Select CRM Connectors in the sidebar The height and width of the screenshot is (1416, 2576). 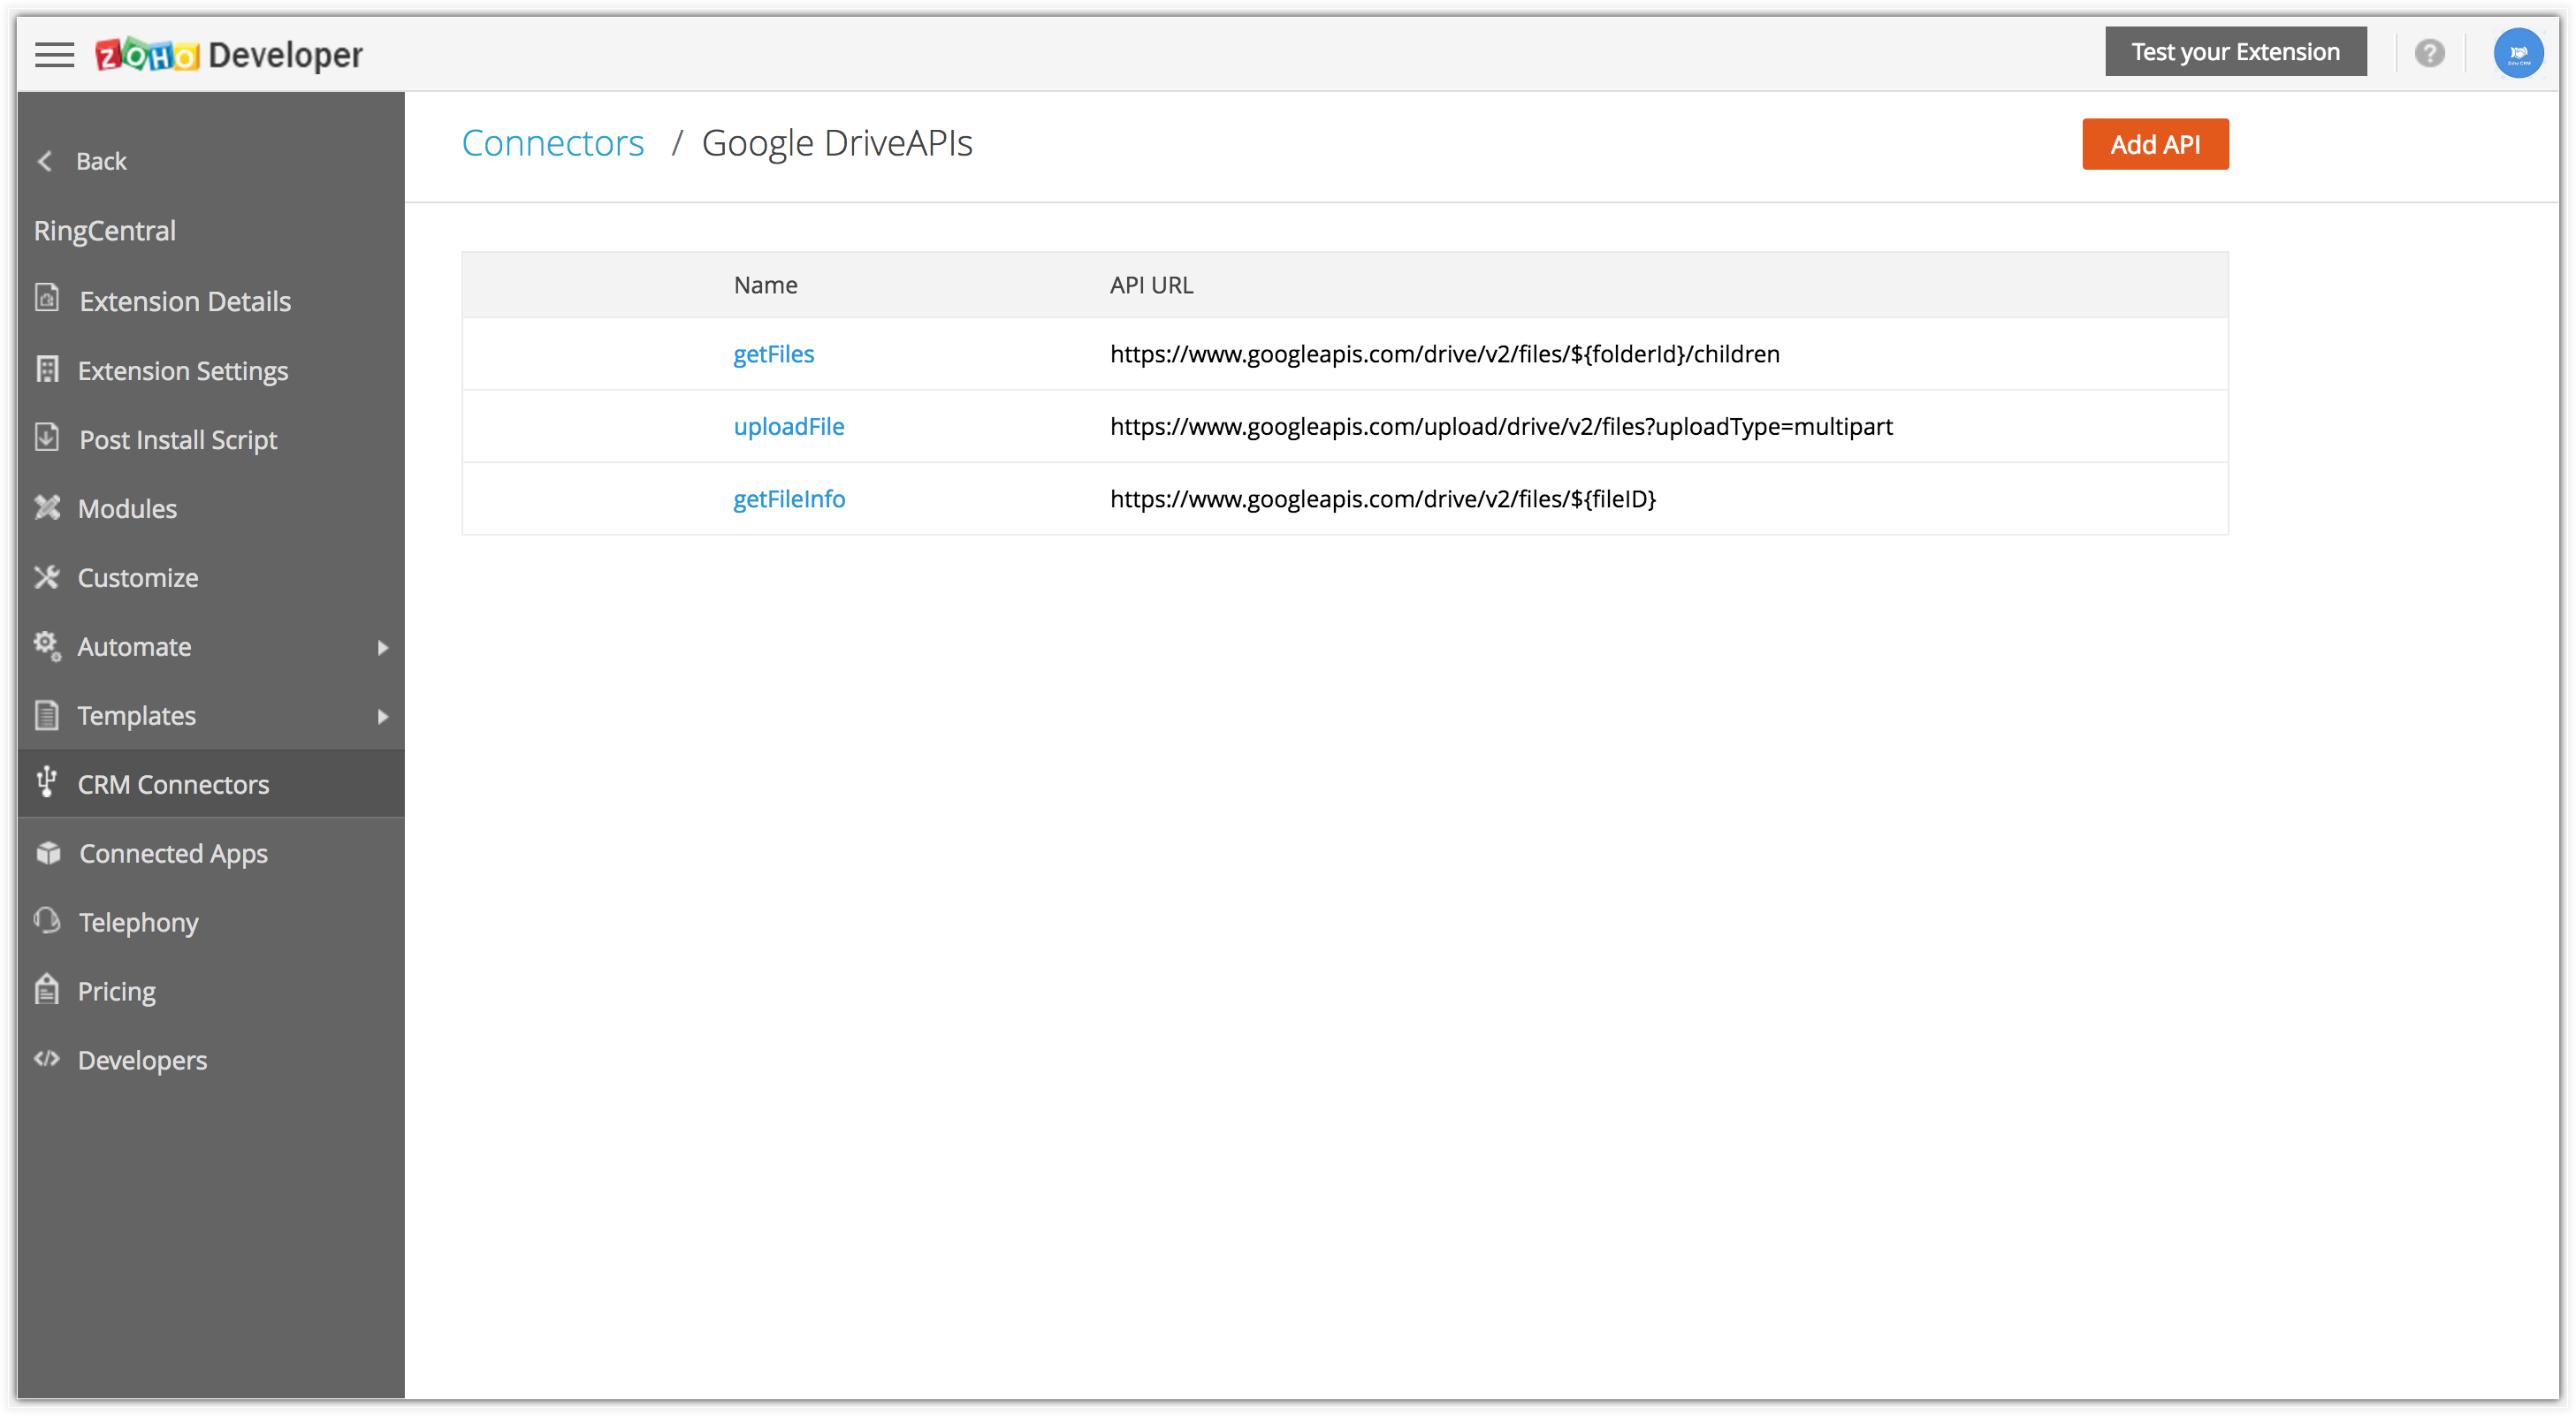pyautogui.click(x=173, y=784)
